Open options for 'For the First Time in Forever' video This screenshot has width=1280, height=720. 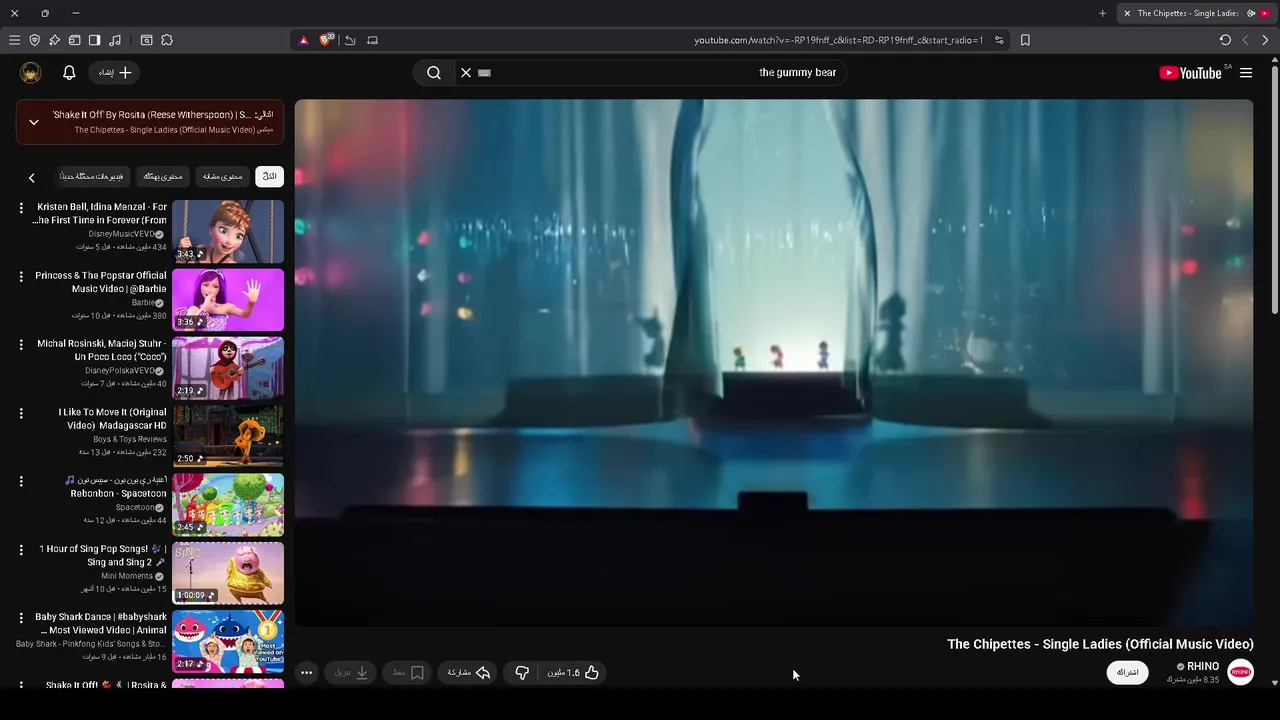point(21,207)
